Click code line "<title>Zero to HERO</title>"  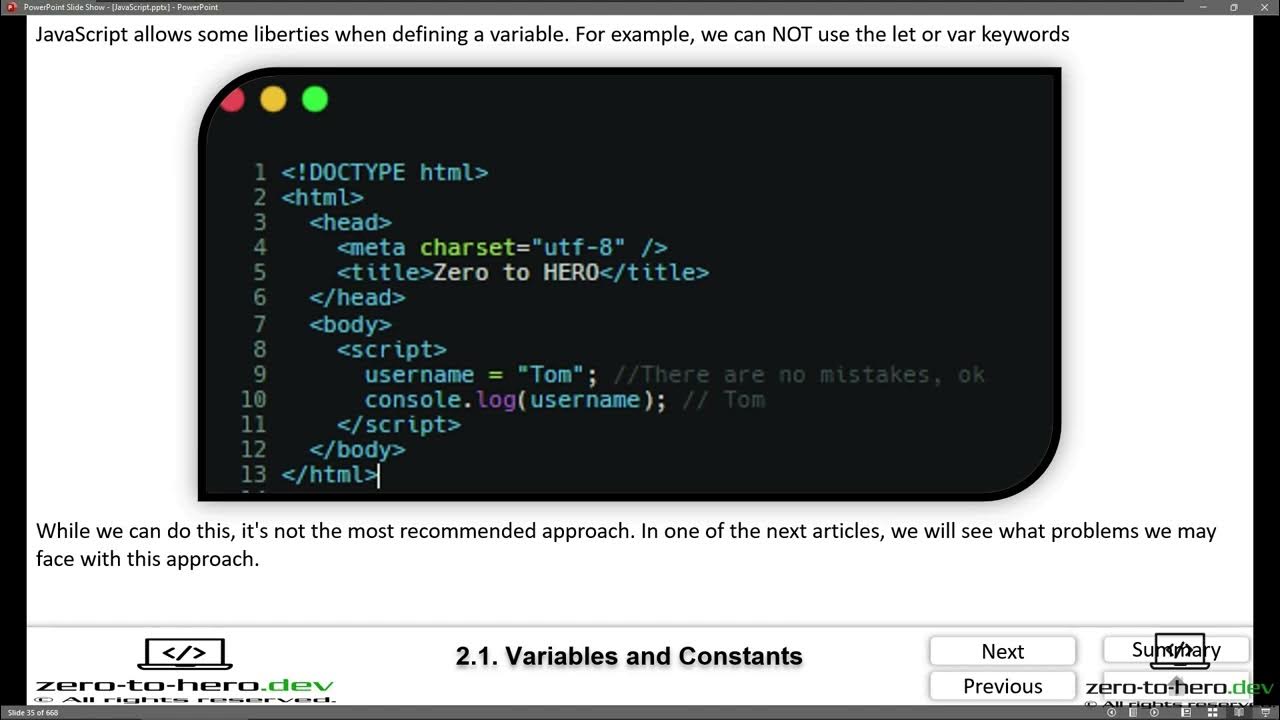pos(523,272)
